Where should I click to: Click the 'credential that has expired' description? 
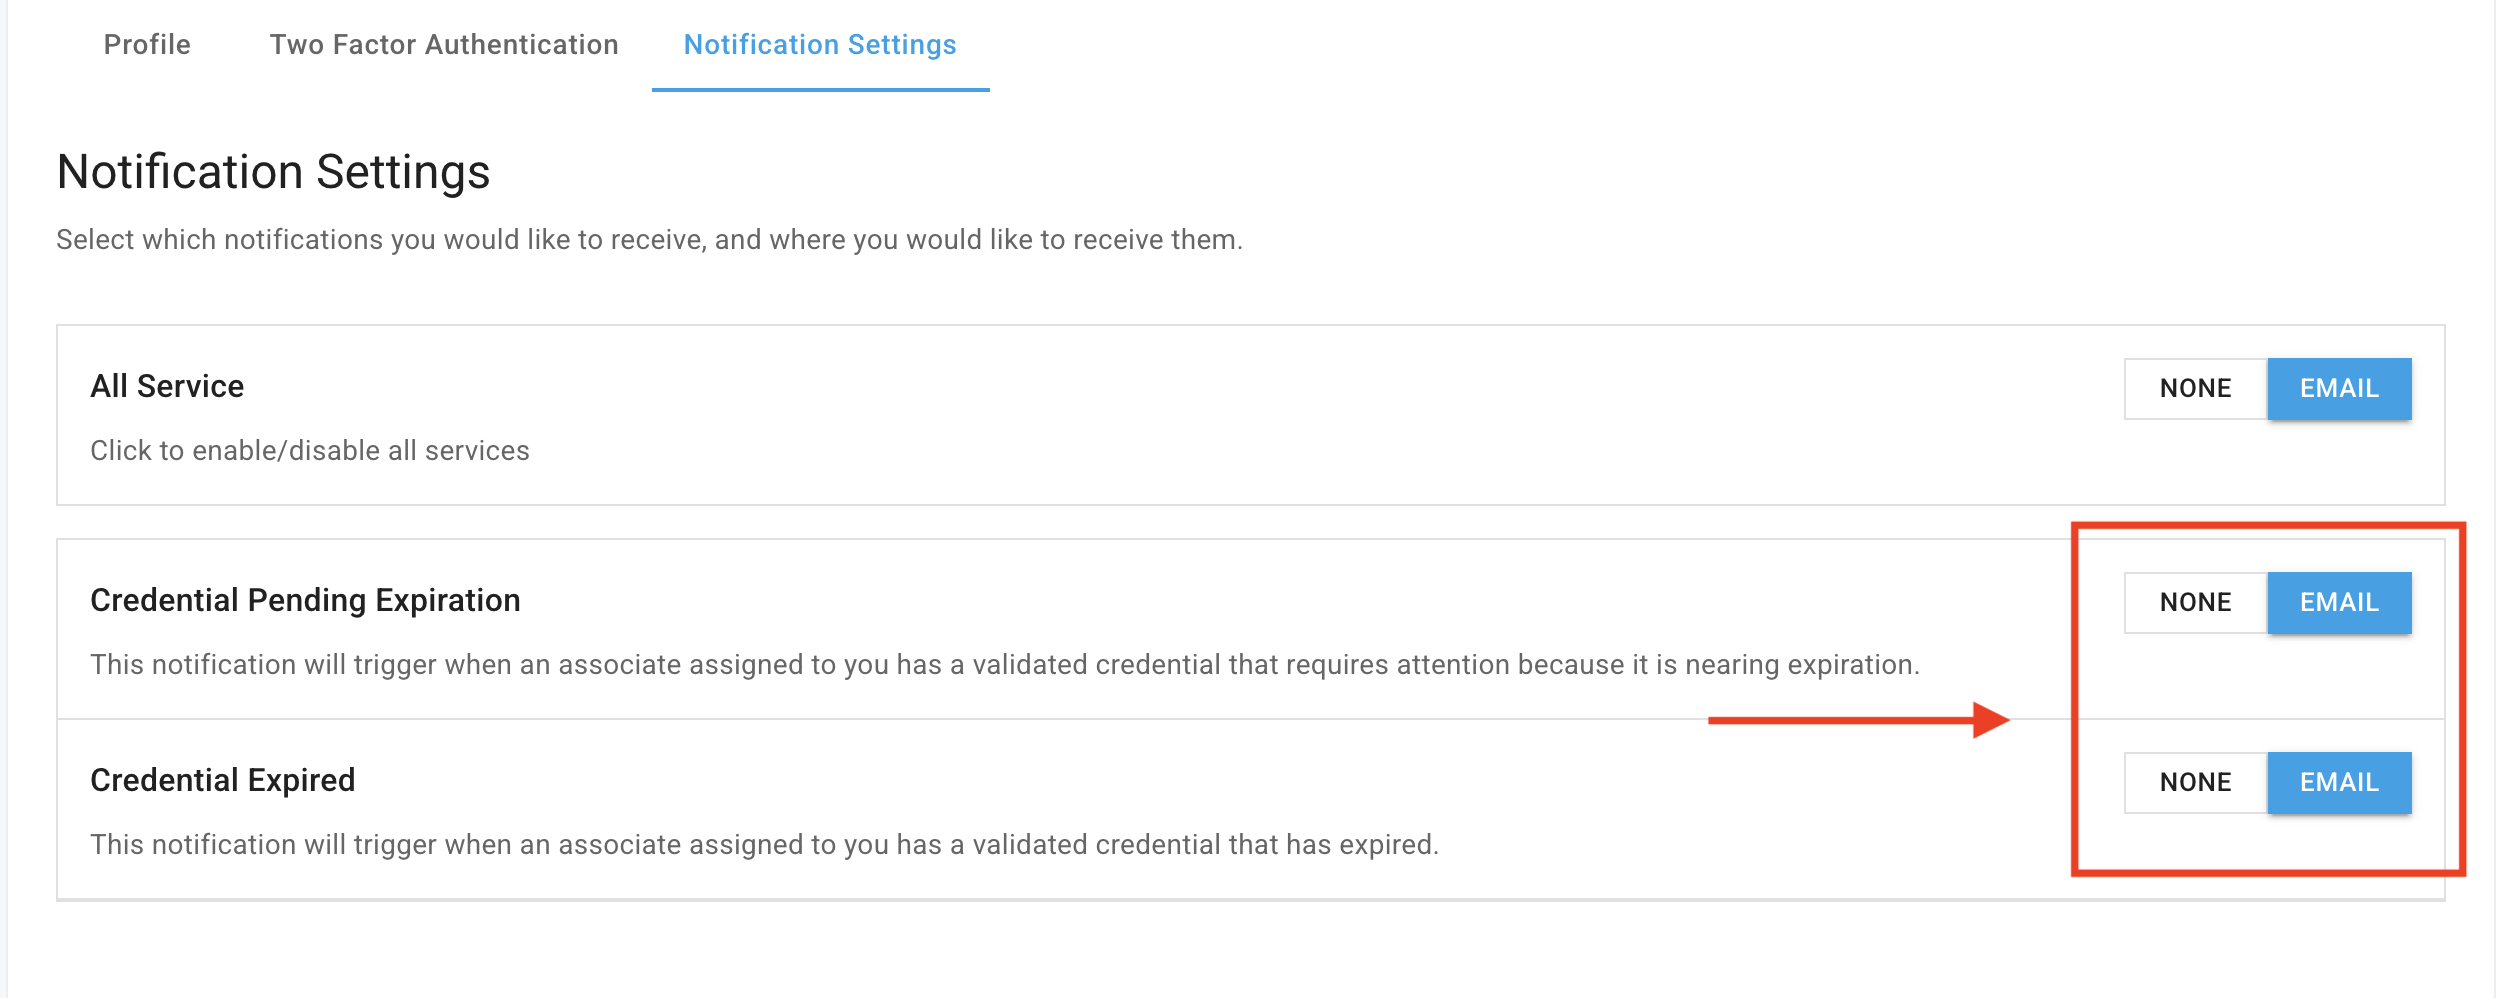coord(764,845)
